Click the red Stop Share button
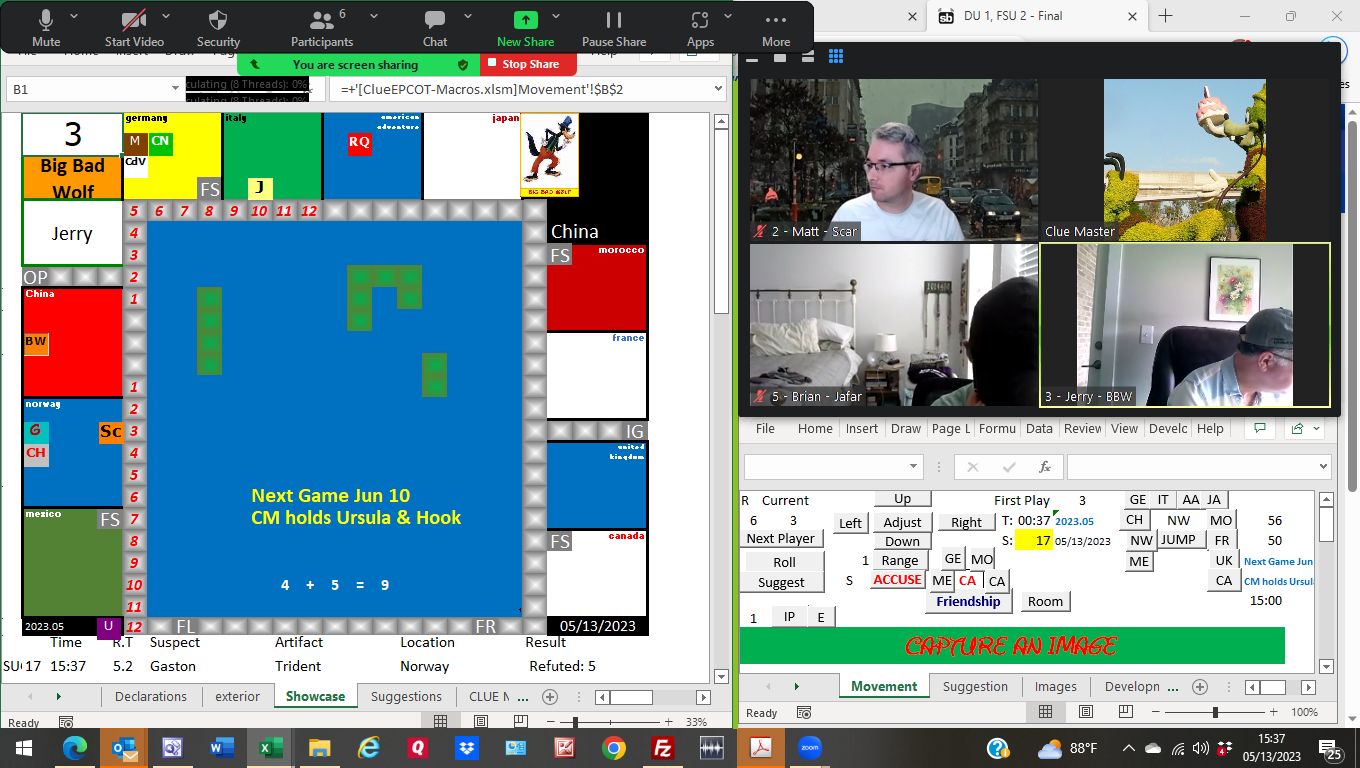Viewport: 1360px width, 768px height. 528,64
